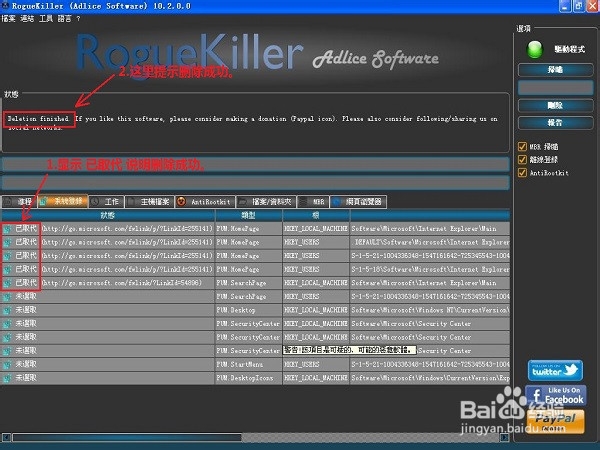Click registry icon in the PUM.StartMenu row
The height and width of the screenshot is (450, 600).
tap(7, 365)
